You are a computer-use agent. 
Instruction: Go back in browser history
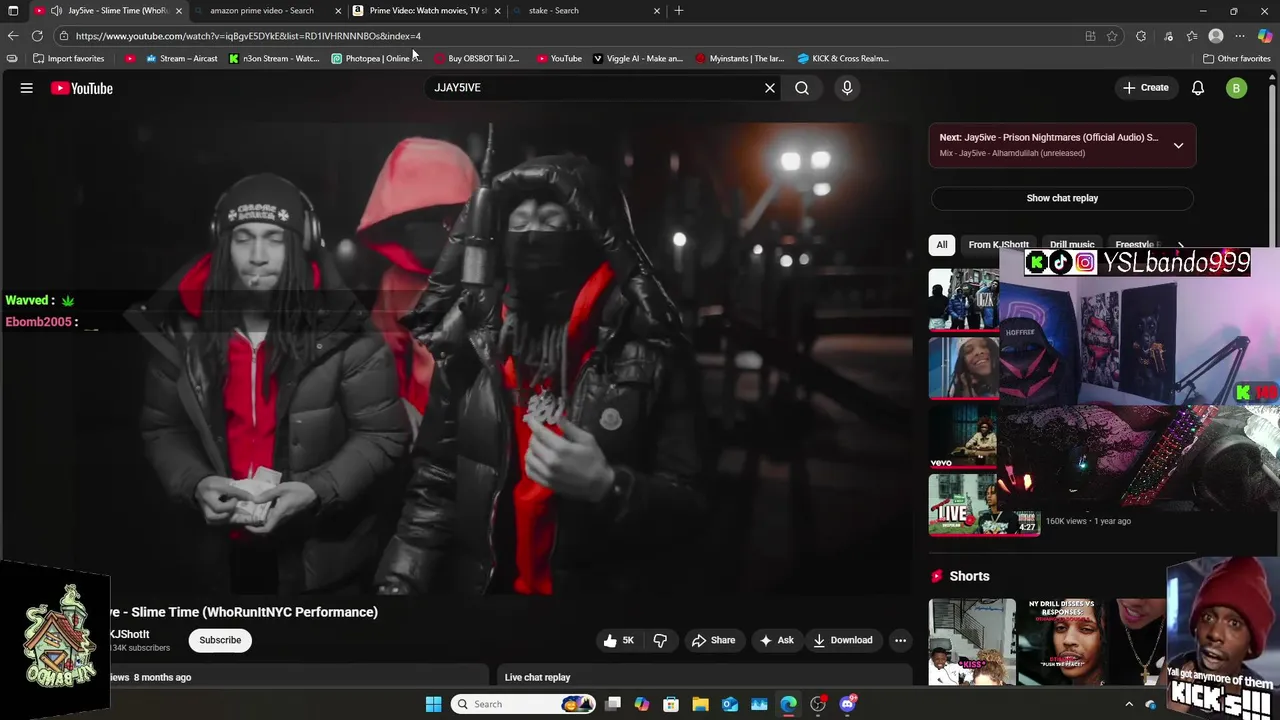point(13,36)
